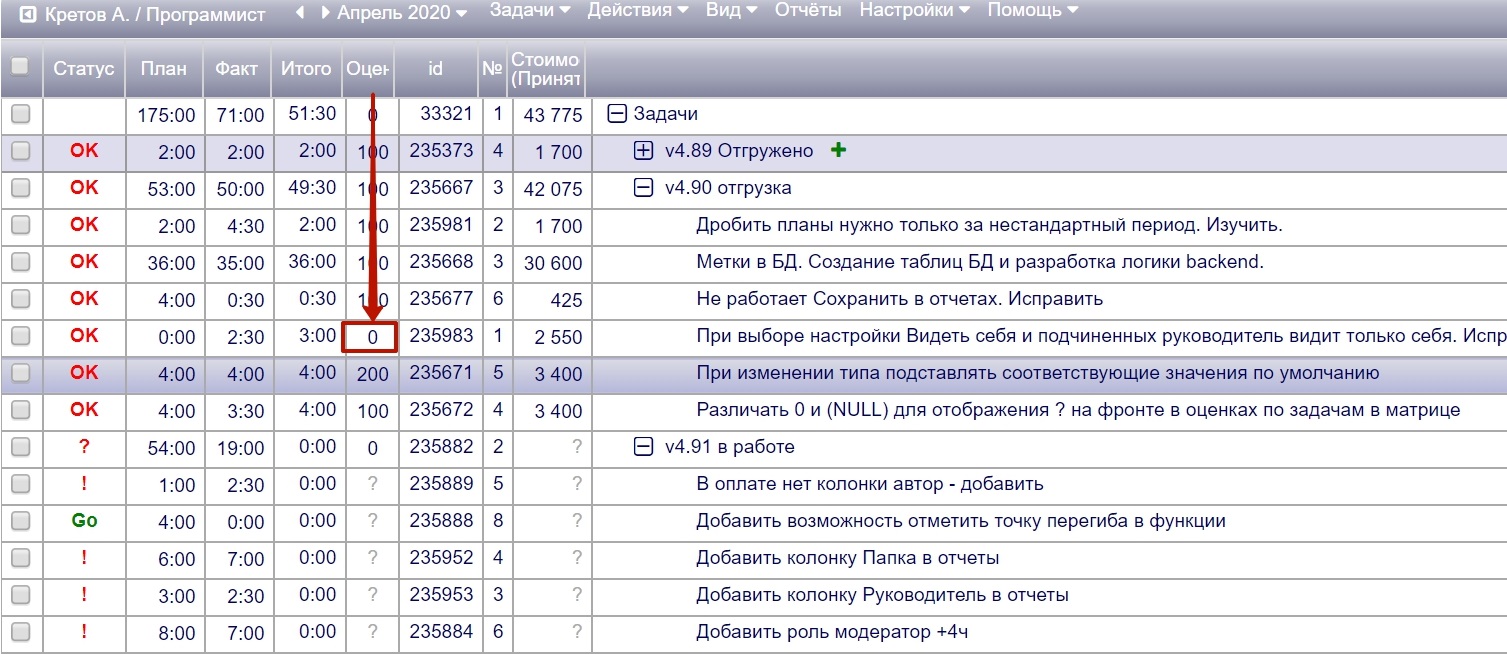
Task: Collapse the v4.90 отгрузка group
Action: [x=644, y=188]
